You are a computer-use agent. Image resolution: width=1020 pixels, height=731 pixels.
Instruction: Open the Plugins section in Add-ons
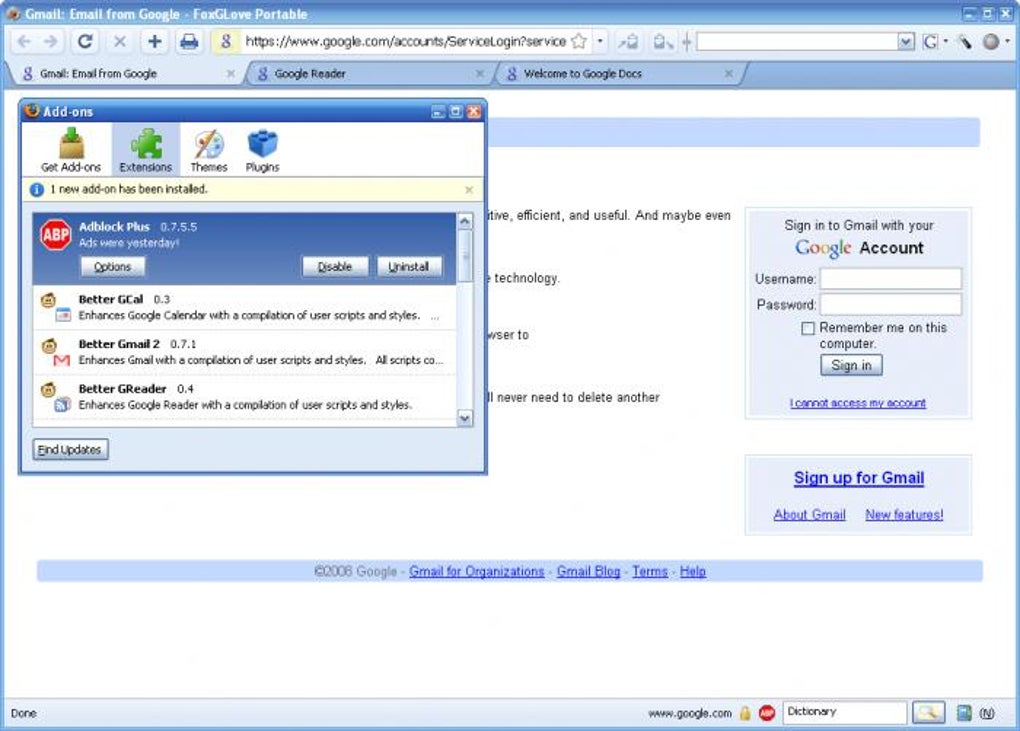(262, 150)
